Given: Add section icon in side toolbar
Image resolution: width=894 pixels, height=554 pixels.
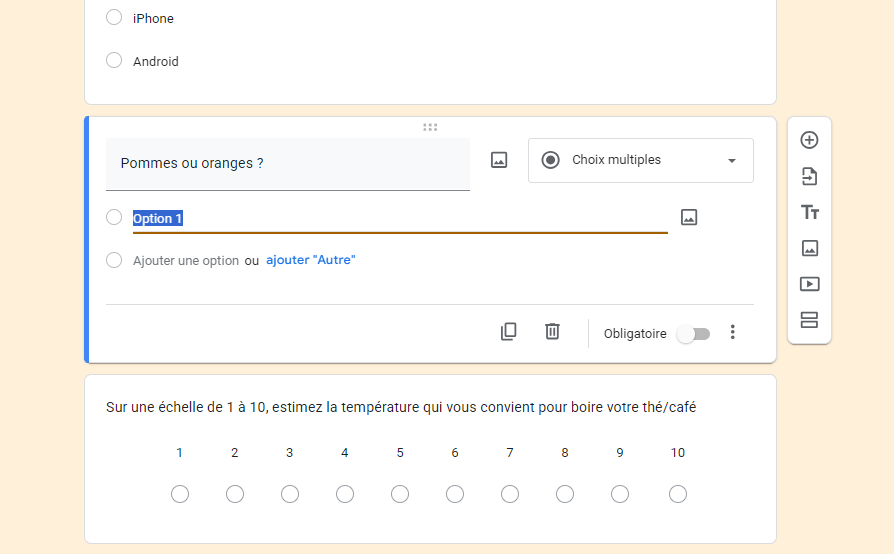Looking at the screenshot, I should tap(809, 320).
